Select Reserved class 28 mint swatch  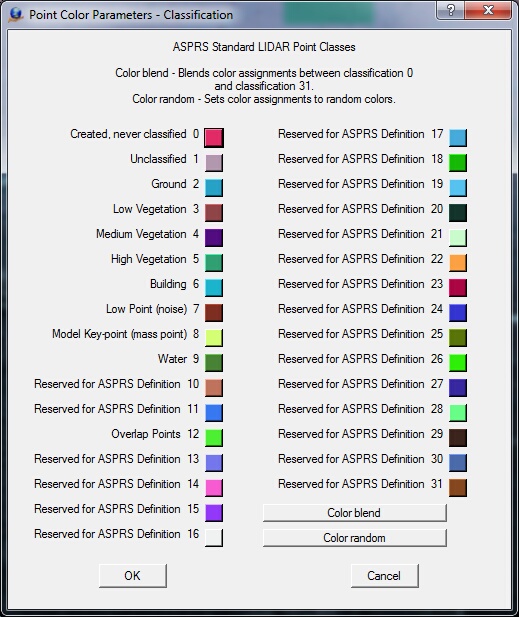click(458, 413)
